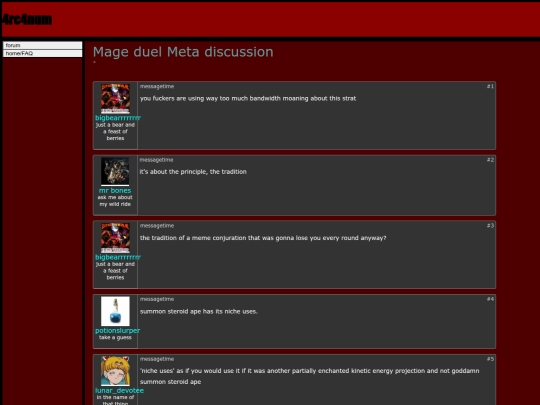The width and height of the screenshot is (540, 405).
Task: Click messagetime label of post #3
Action: [157, 226]
